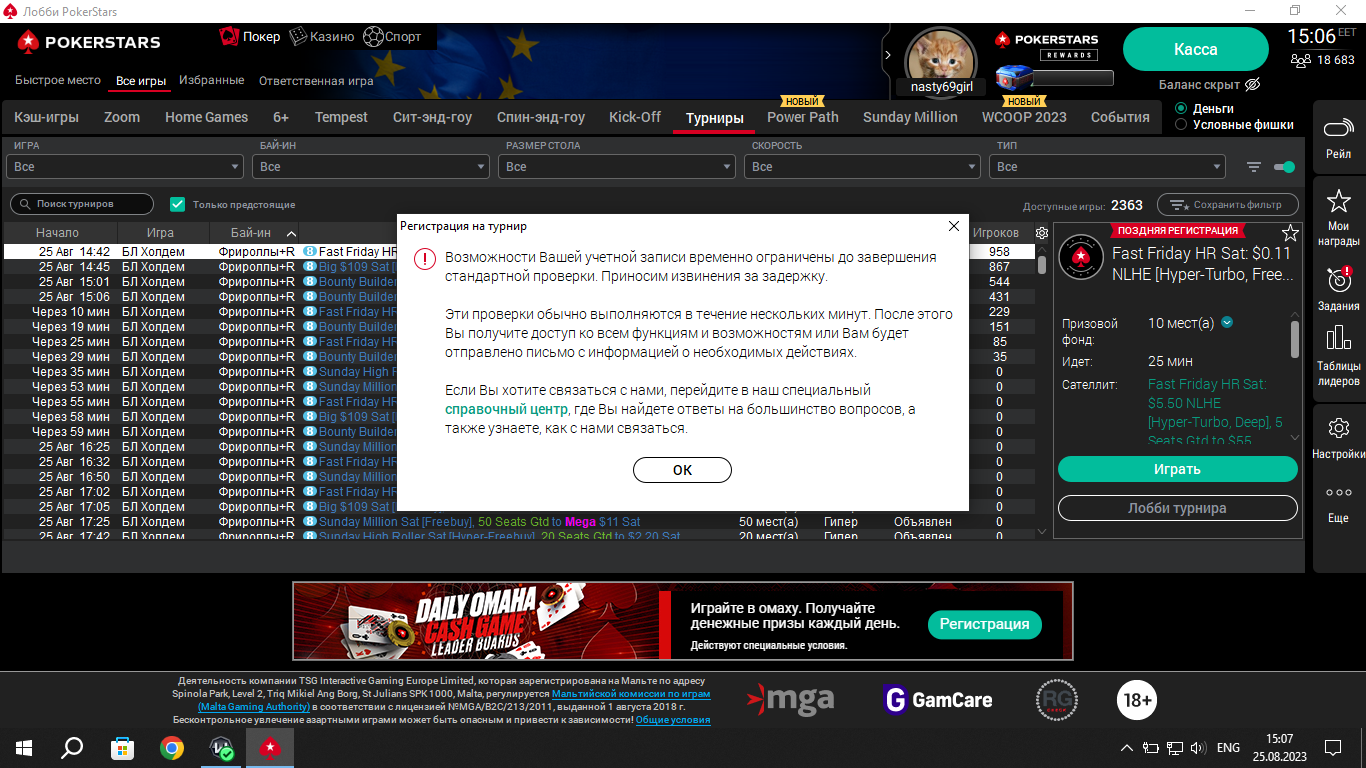Screen dimensions: 1366x768
Task: Open the Казино section
Action: [x=321, y=37]
